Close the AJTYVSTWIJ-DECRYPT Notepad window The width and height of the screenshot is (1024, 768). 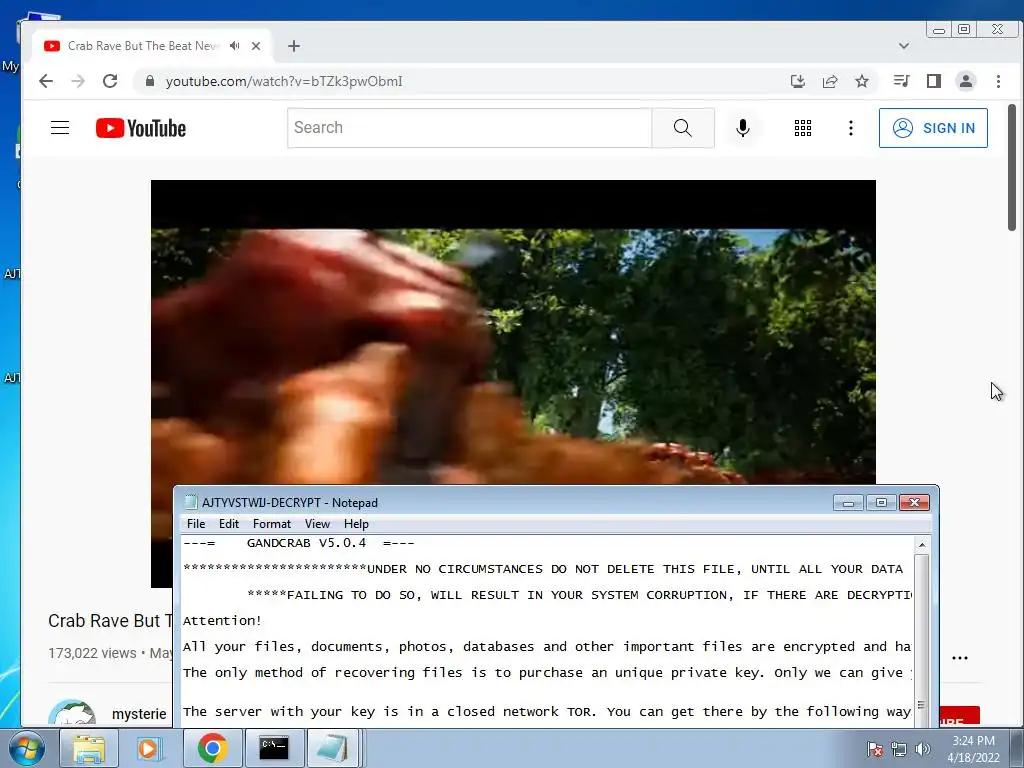(x=914, y=502)
